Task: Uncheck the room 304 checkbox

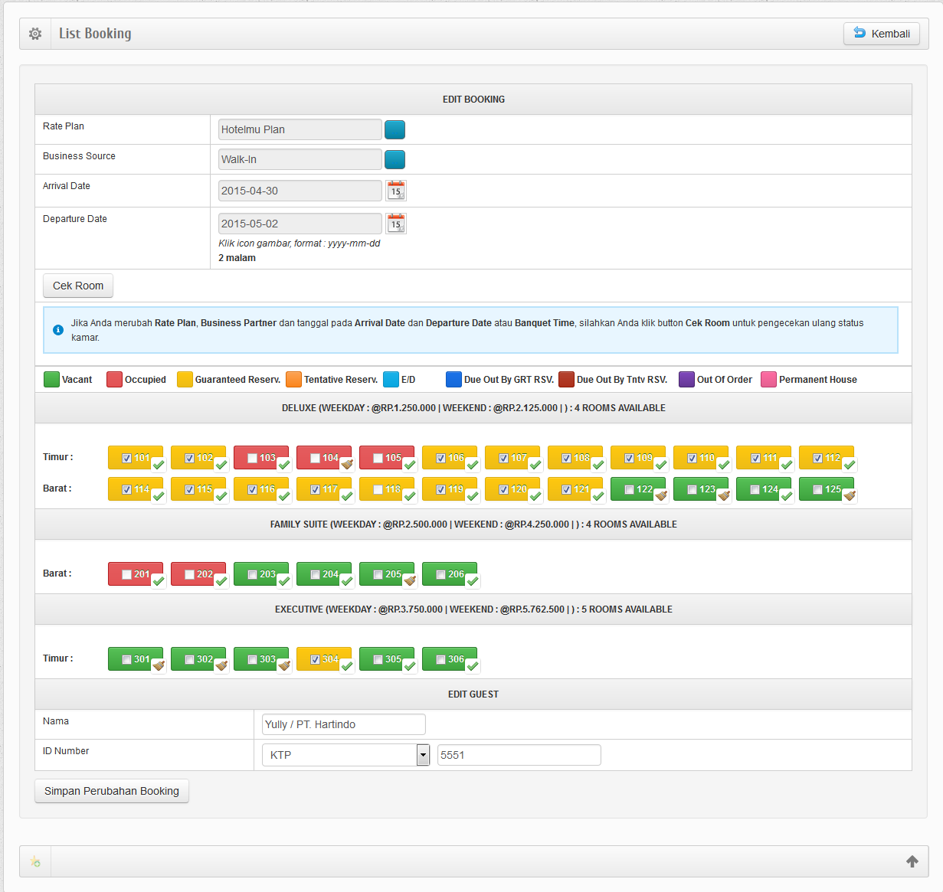Action: [x=315, y=660]
